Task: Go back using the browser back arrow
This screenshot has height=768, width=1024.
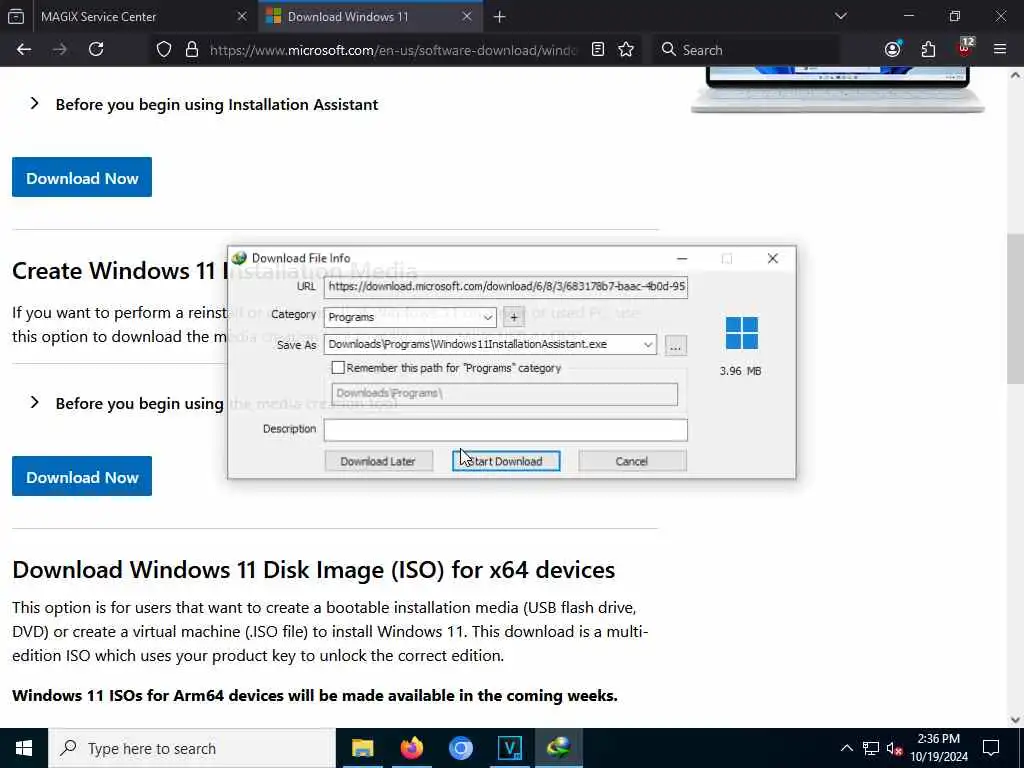Action: pyautogui.click(x=24, y=50)
